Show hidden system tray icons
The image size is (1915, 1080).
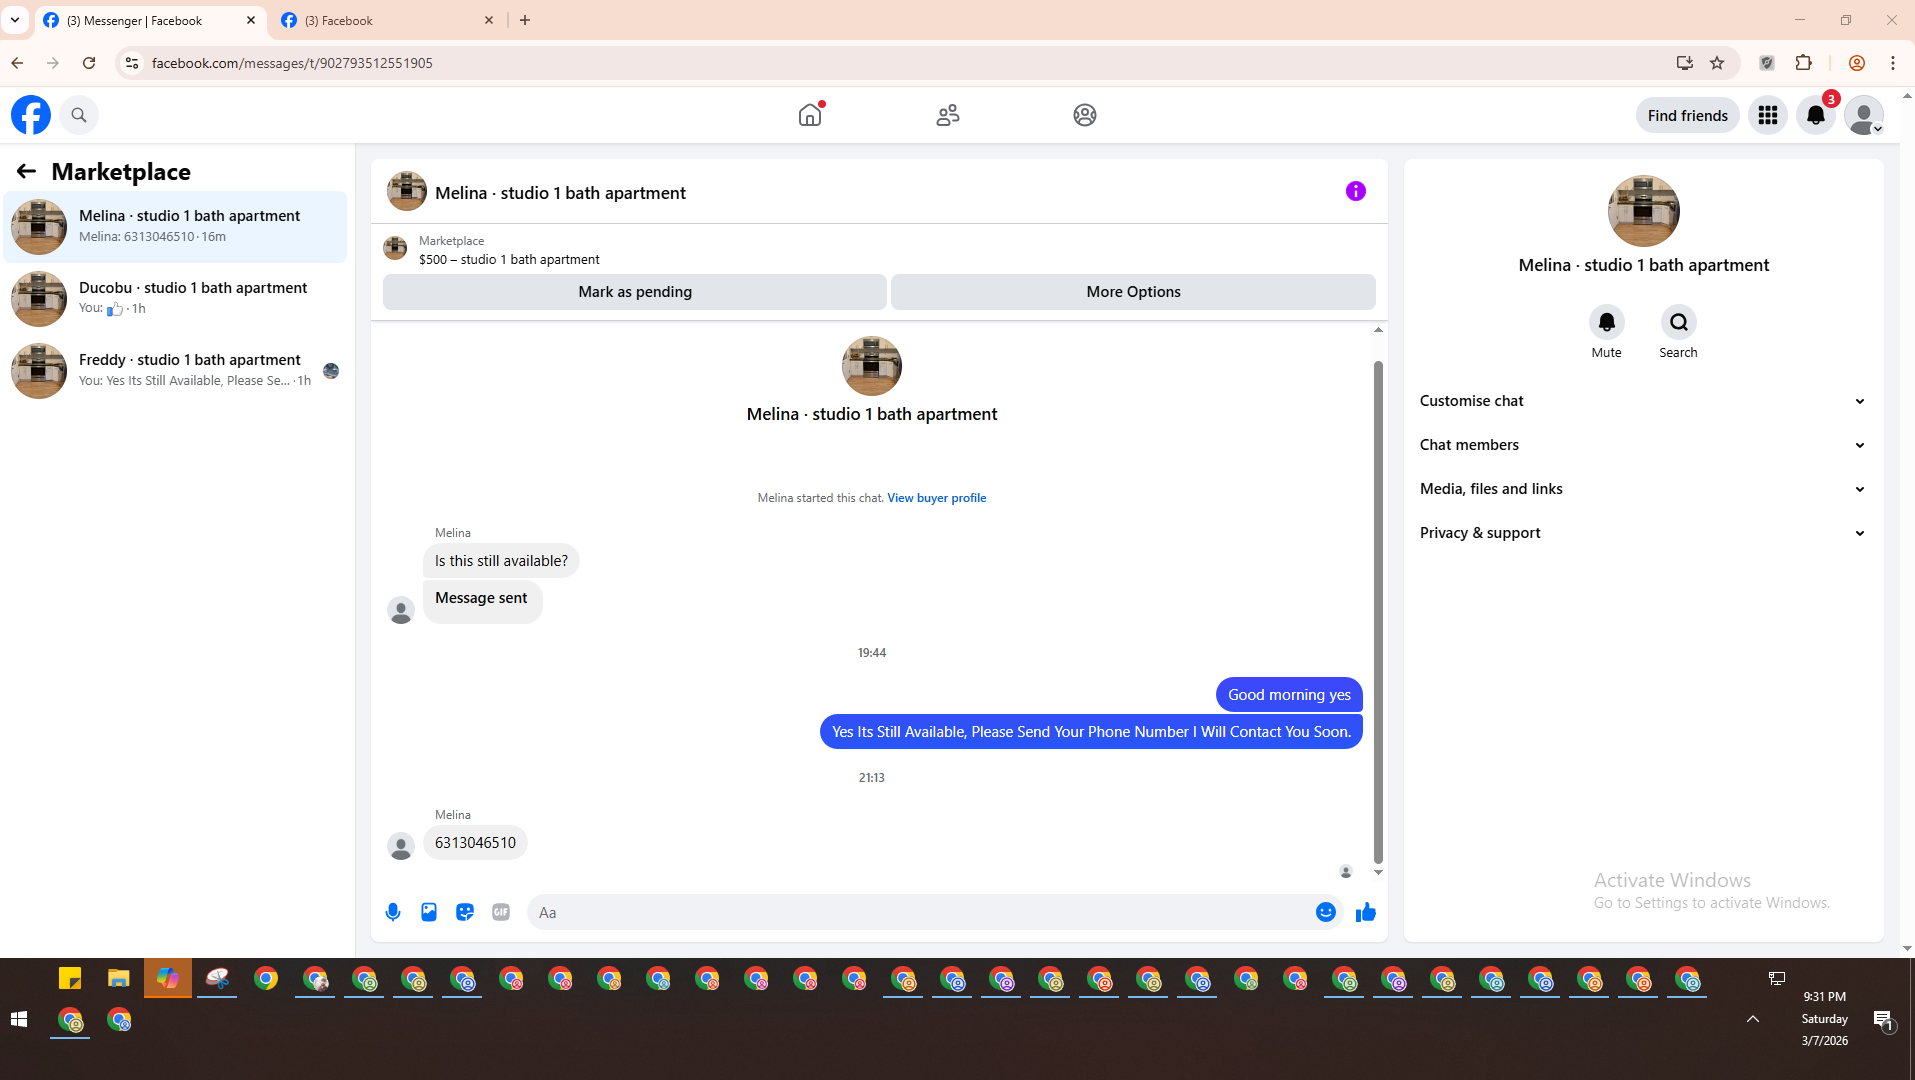click(x=1753, y=1019)
